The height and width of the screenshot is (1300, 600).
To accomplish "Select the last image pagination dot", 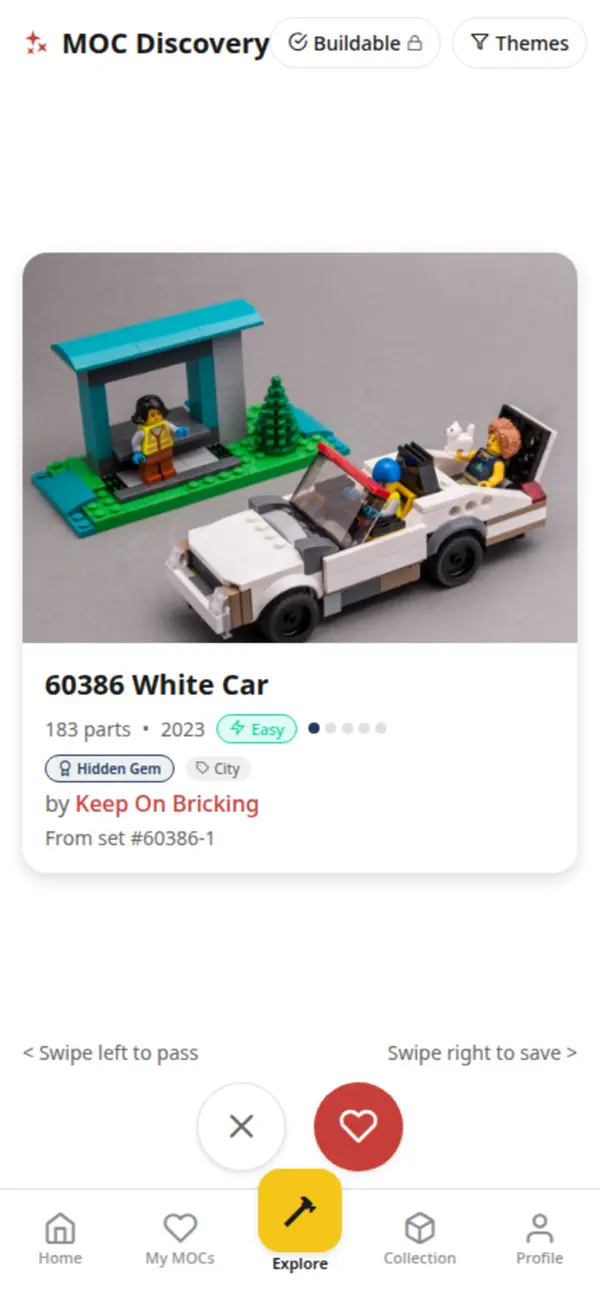I will [x=381, y=728].
